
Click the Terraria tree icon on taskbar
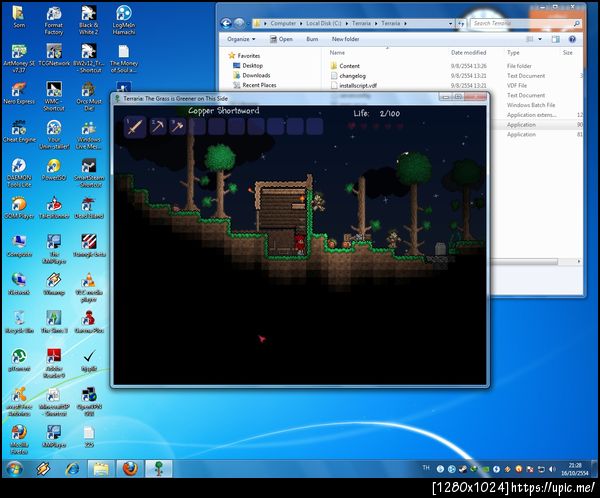pyautogui.click(x=158, y=469)
